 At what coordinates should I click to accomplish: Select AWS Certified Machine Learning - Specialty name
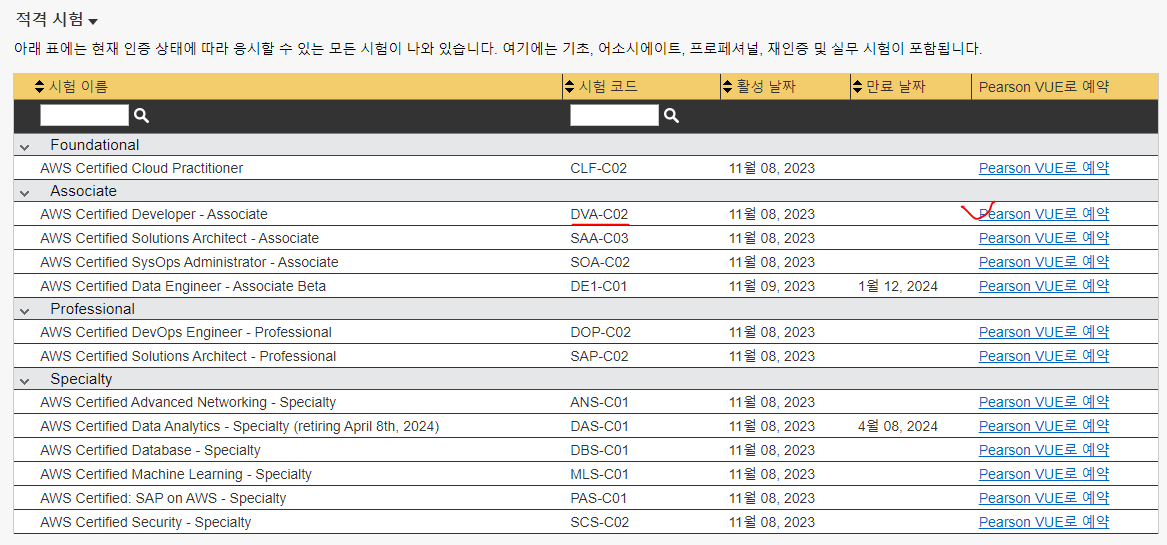click(176, 474)
